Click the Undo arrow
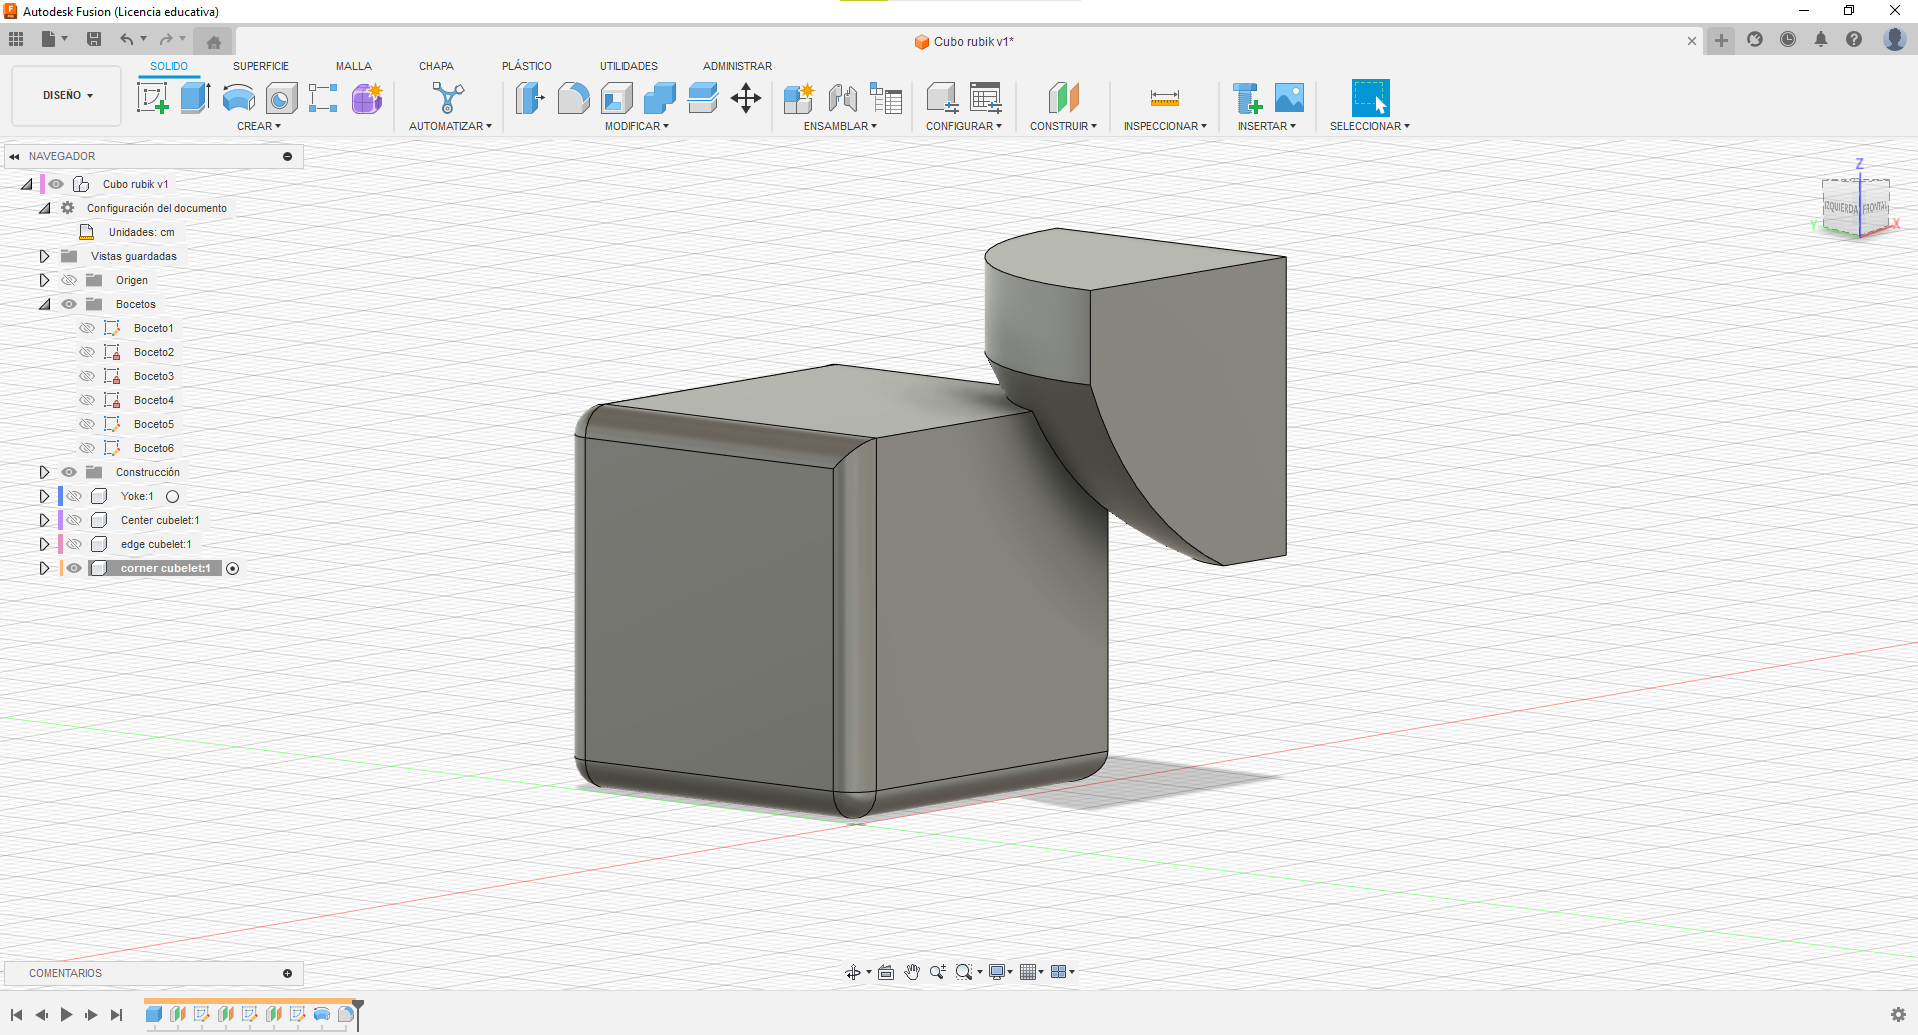The image size is (1918, 1035). 127,39
